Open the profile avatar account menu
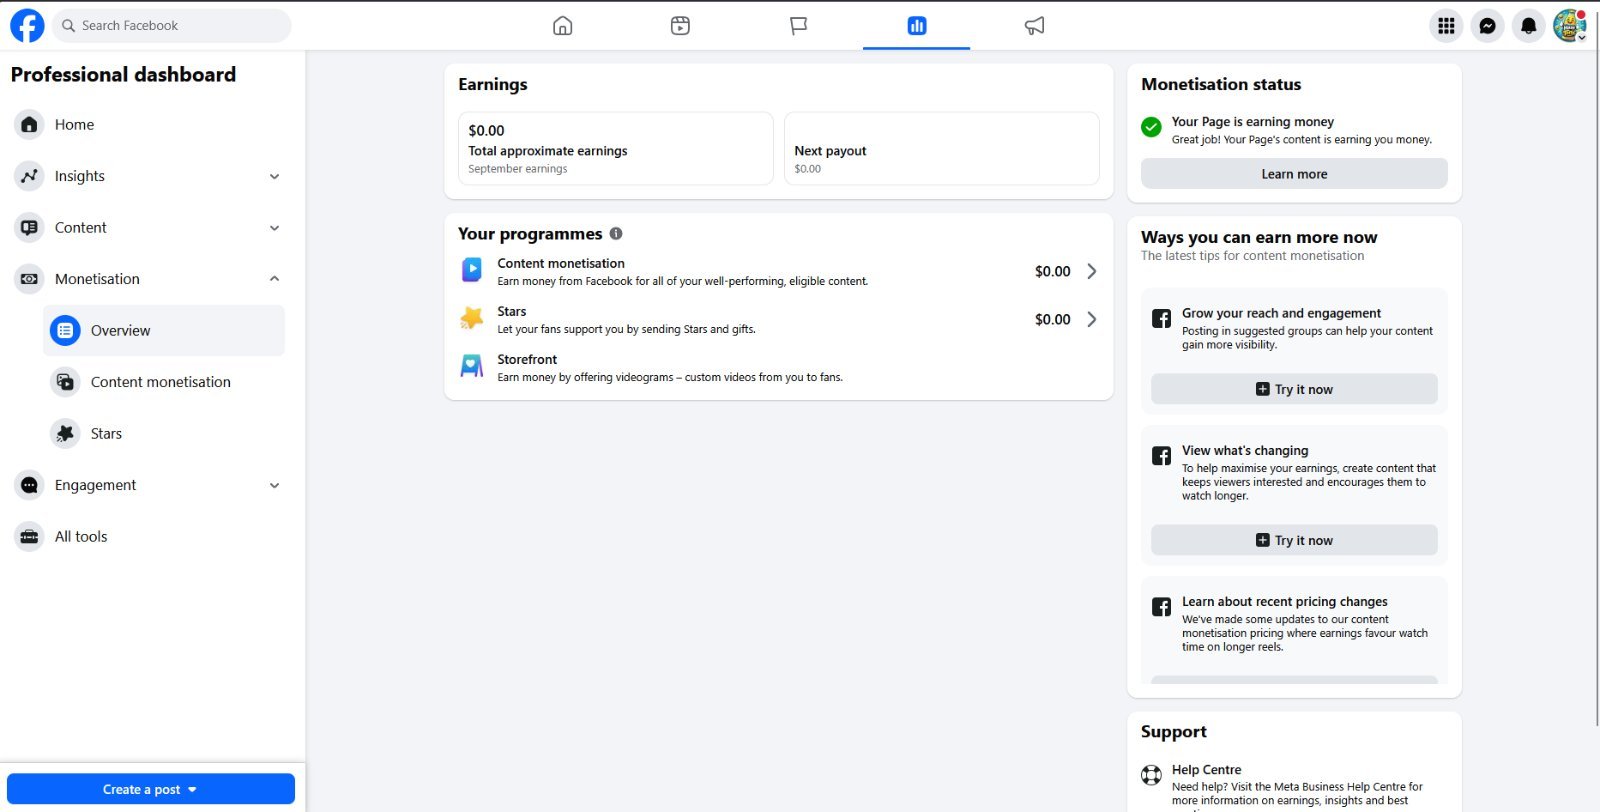1600x812 pixels. click(1569, 26)
